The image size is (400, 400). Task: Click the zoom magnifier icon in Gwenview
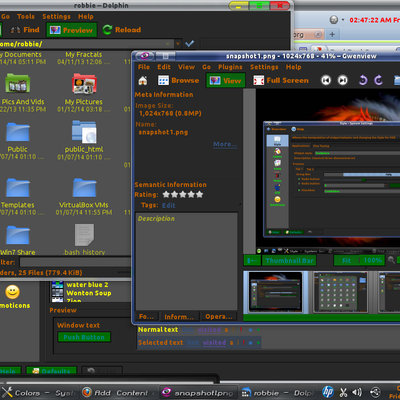391,260
